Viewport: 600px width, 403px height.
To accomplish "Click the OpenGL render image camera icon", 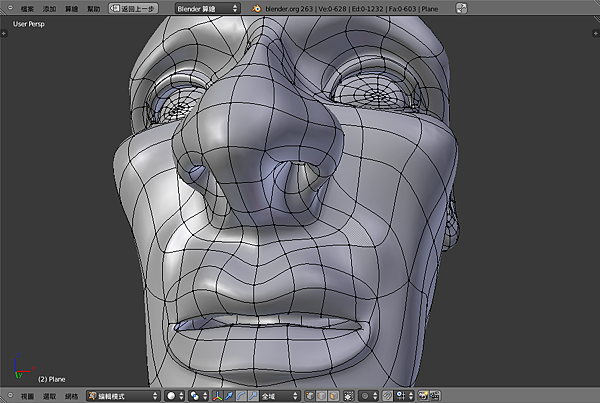I will [x=423, y=396].
